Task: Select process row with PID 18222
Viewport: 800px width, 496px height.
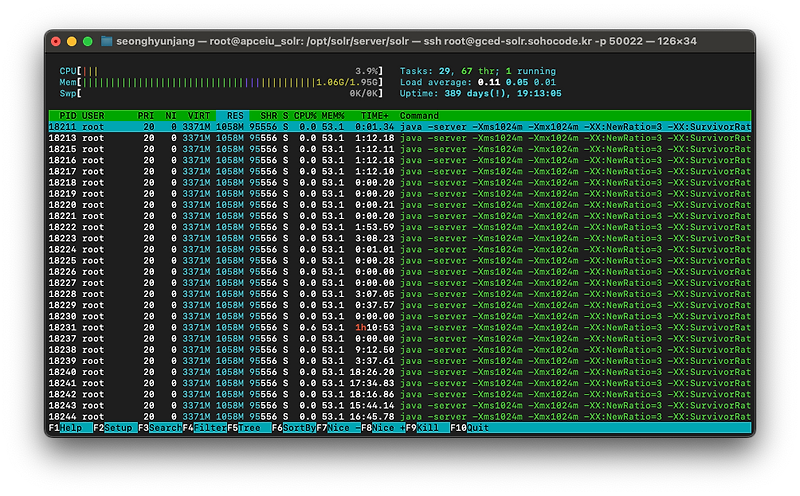Action: (399, 227)
